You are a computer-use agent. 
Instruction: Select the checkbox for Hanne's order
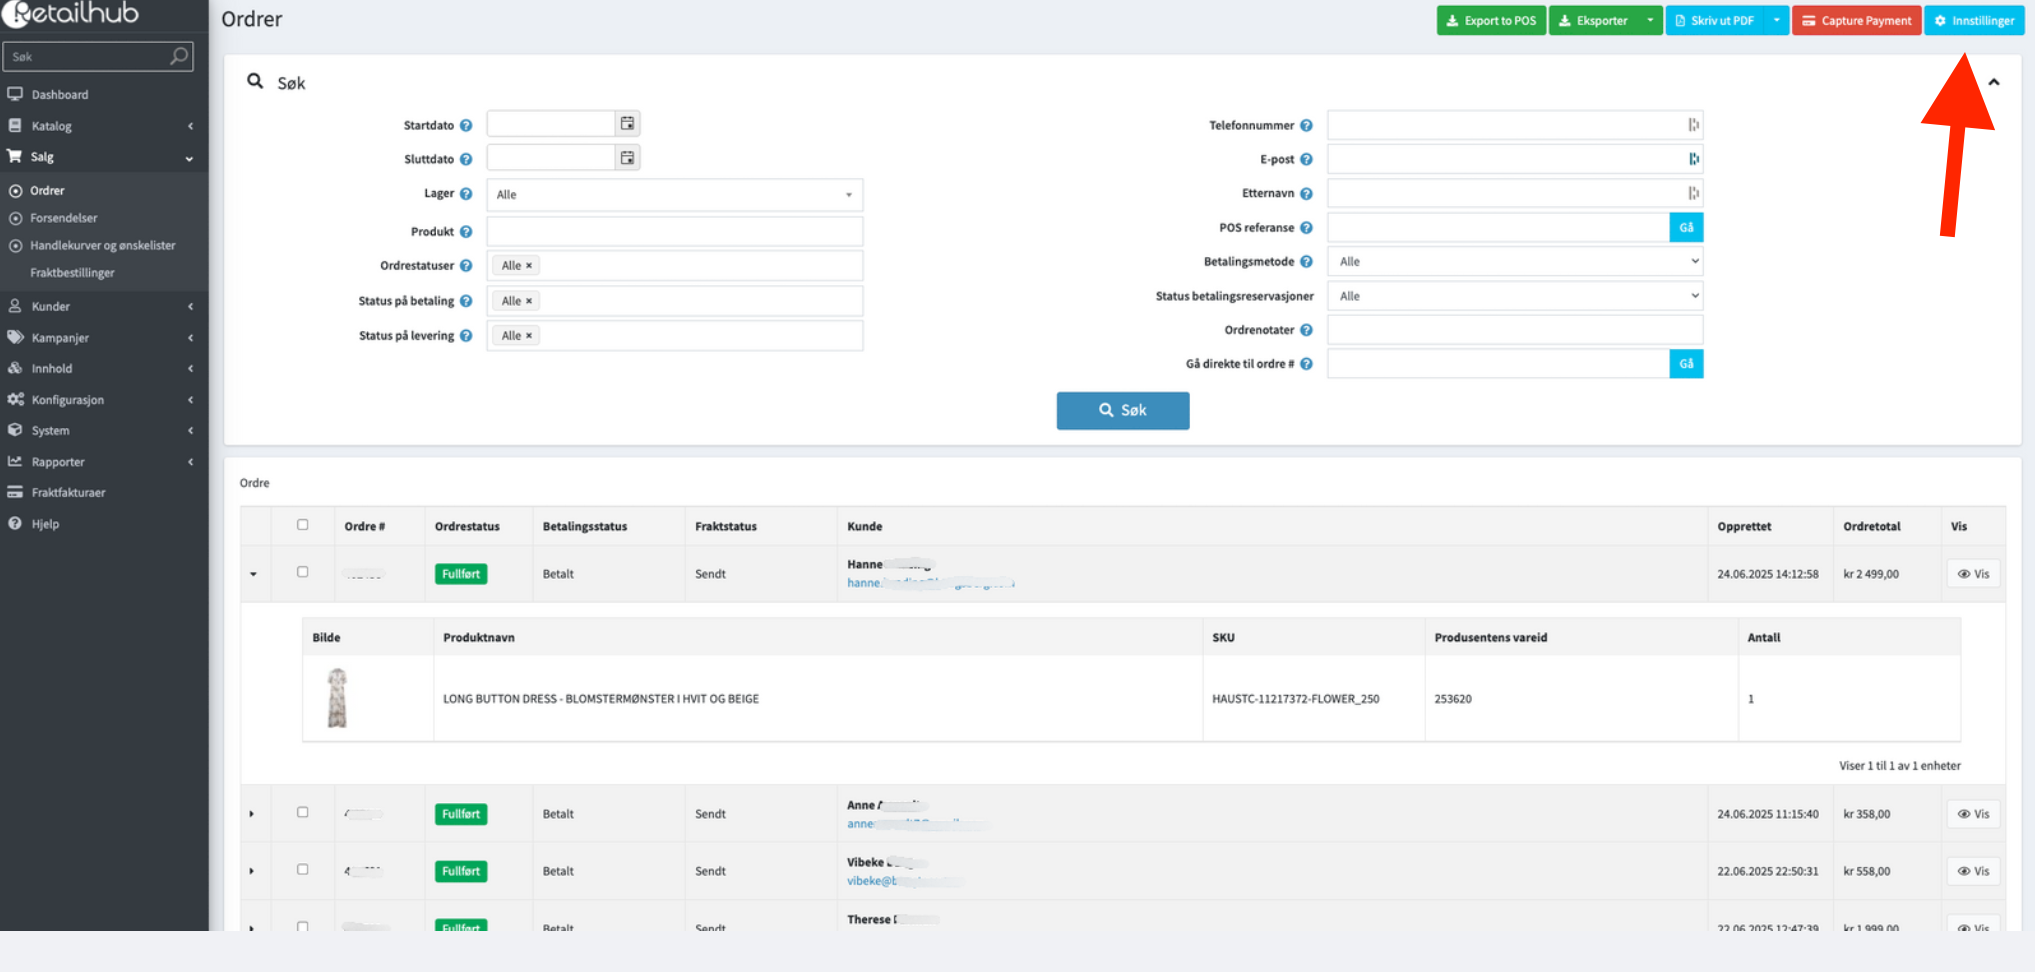click(303, 573)
